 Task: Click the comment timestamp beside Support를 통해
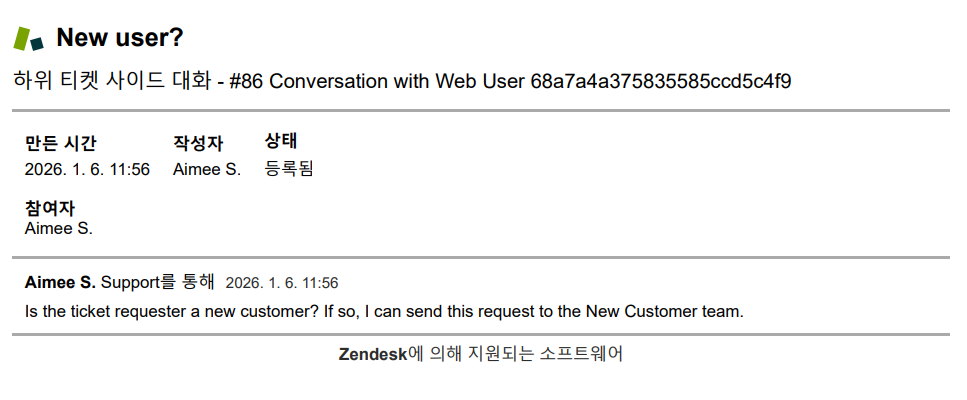click(282, 284)
